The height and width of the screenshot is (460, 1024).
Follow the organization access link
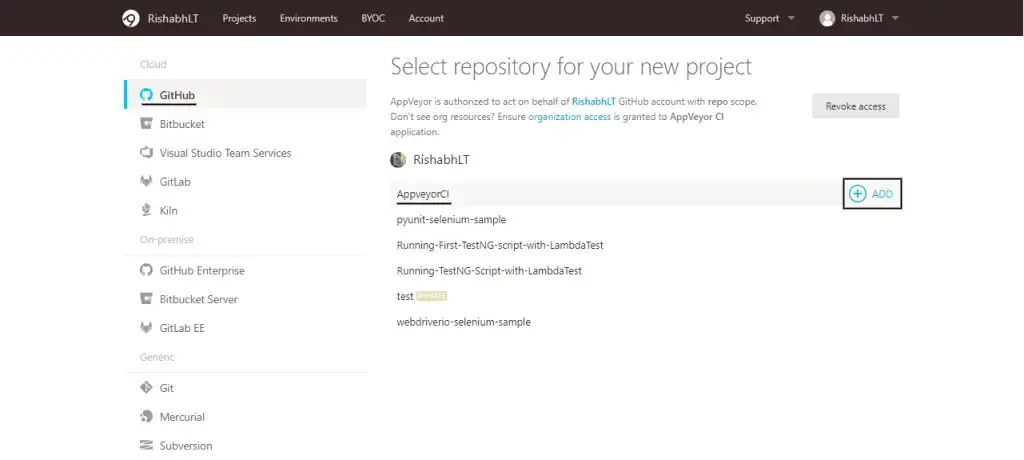point(569,117)
